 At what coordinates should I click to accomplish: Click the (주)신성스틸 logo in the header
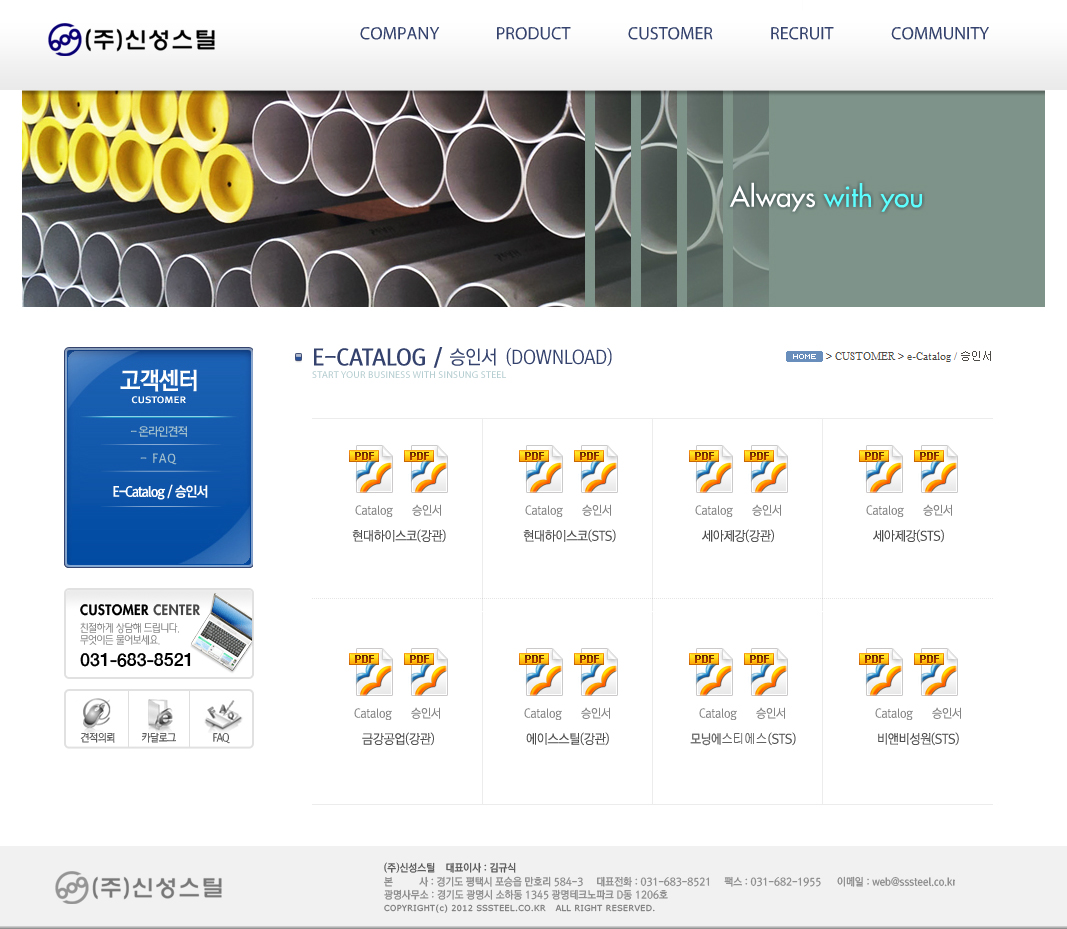132,40
